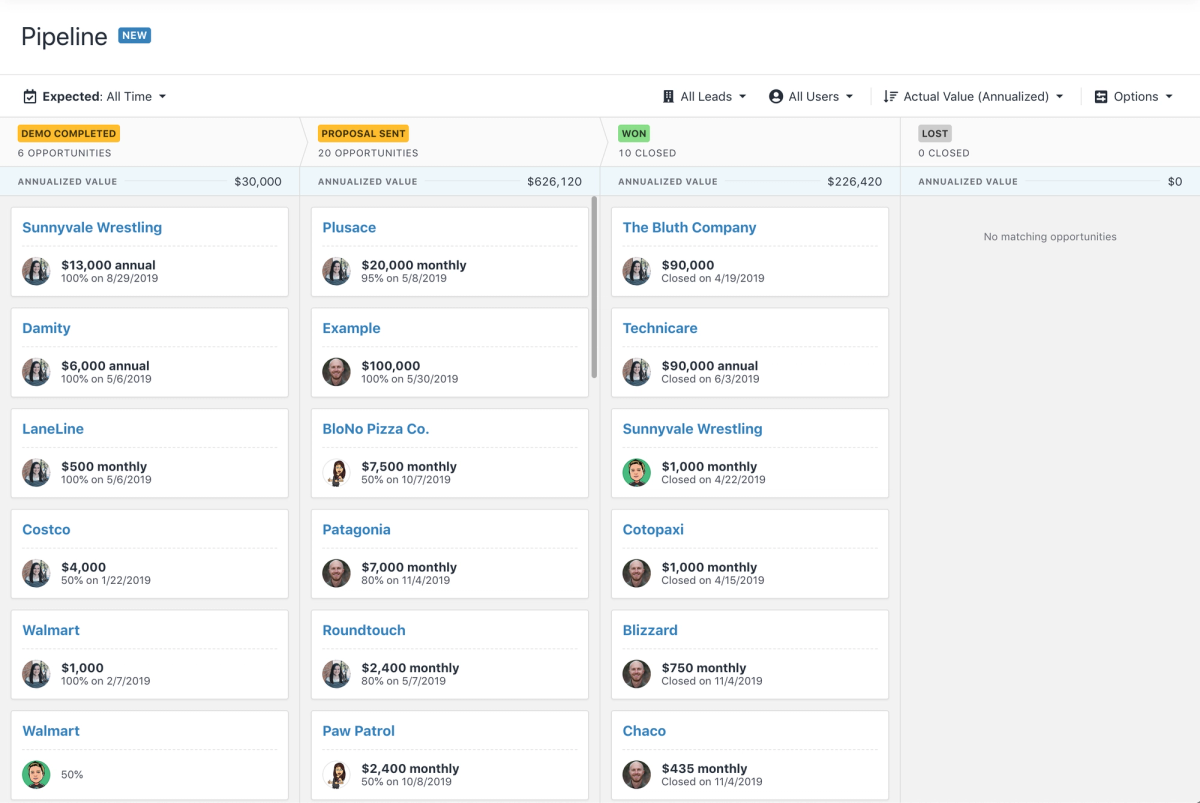Open the Damity lead
Screen dimensions: 1200x803
click(x=46, y=328)
